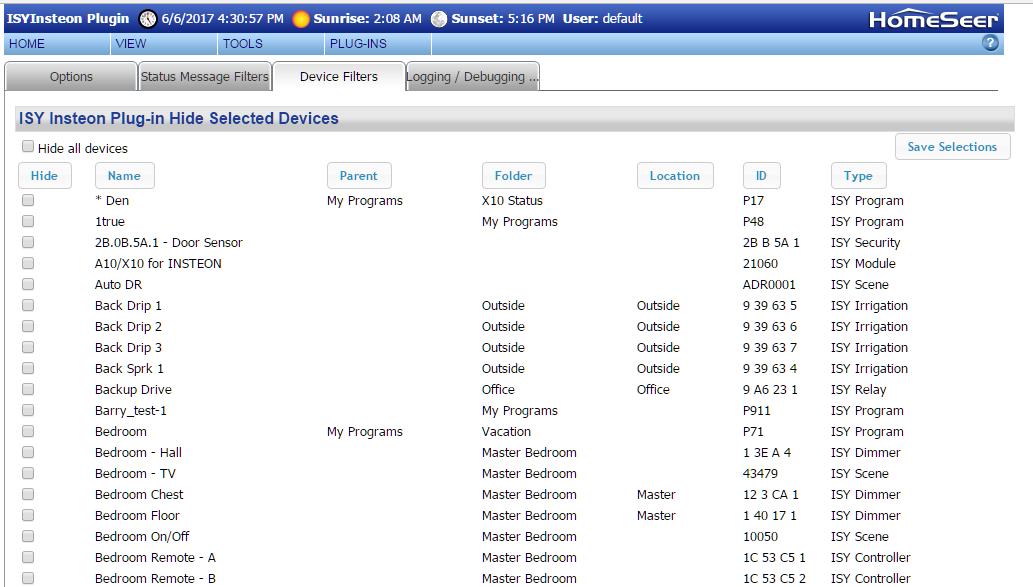Switch to the Options tab
Viewport: 1033px width, 587px height.
click(x=71, y=76)
